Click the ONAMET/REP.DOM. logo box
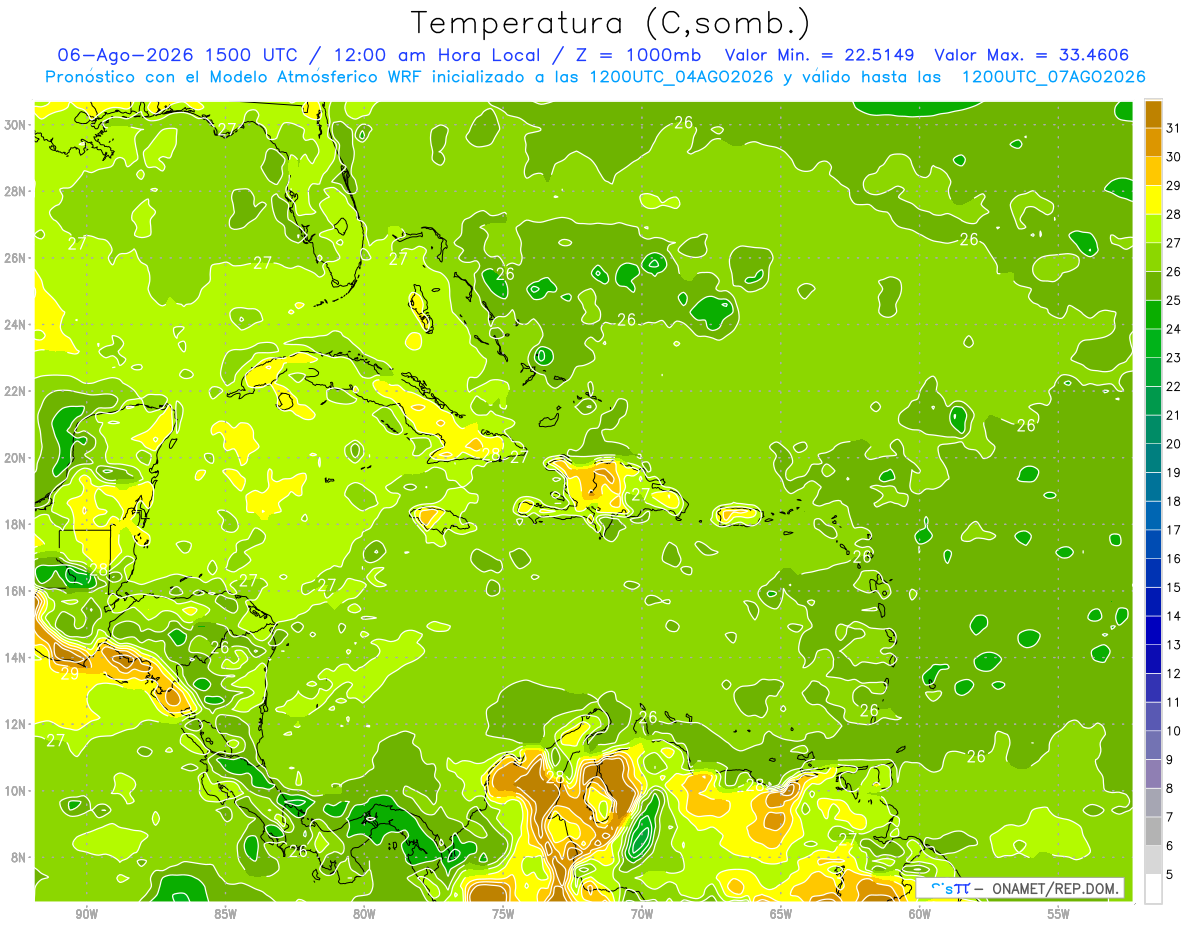The height and width of the screenshot is (927, 1200). 1020,888
